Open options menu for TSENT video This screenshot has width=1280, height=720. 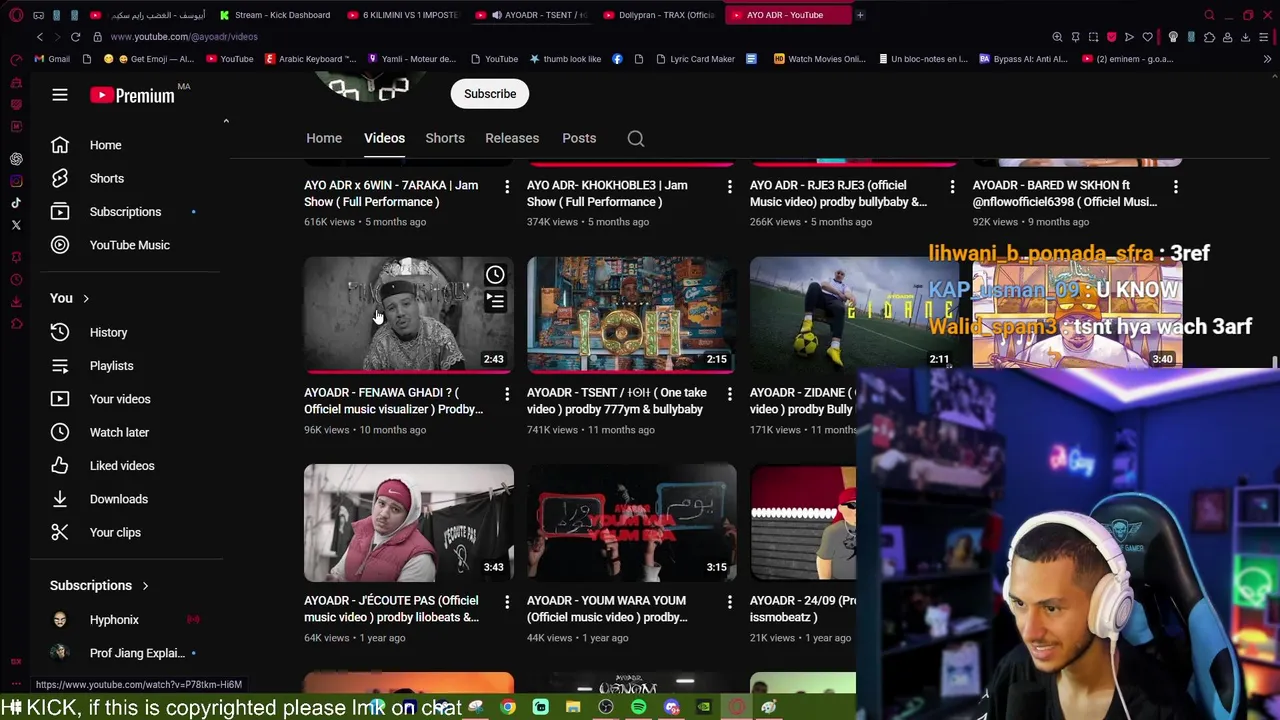click(730, 395)
